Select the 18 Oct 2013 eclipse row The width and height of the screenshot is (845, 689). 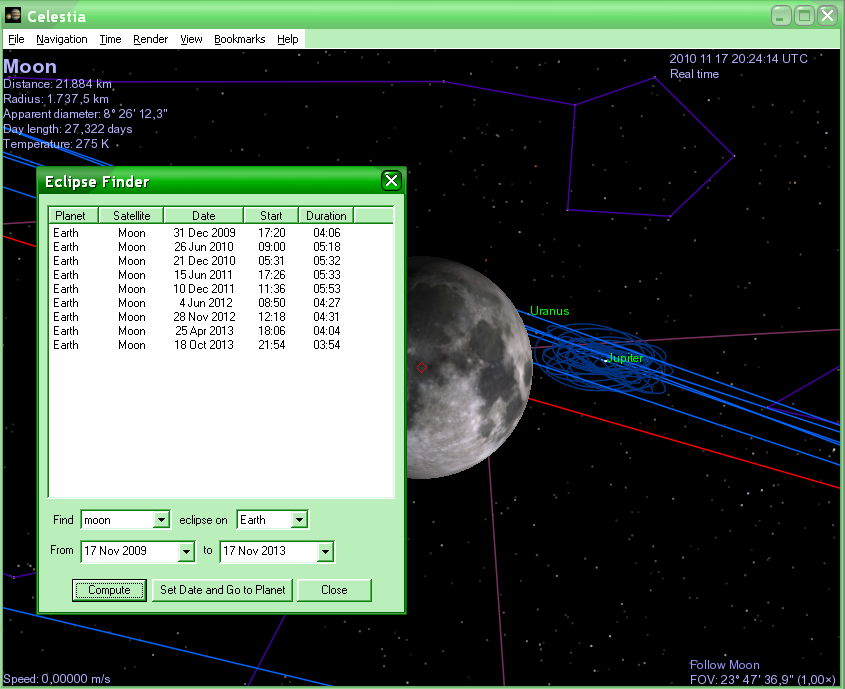tap(203, 345)
